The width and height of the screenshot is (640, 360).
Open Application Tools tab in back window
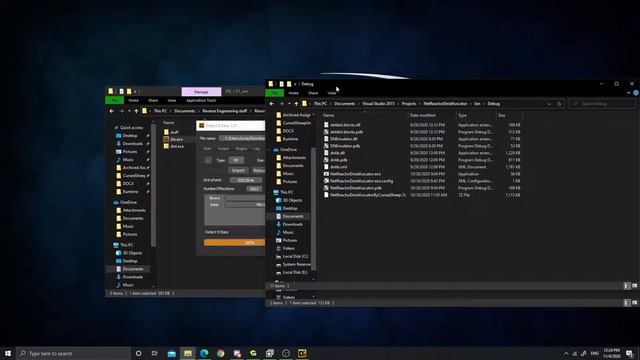pos(201,100)
